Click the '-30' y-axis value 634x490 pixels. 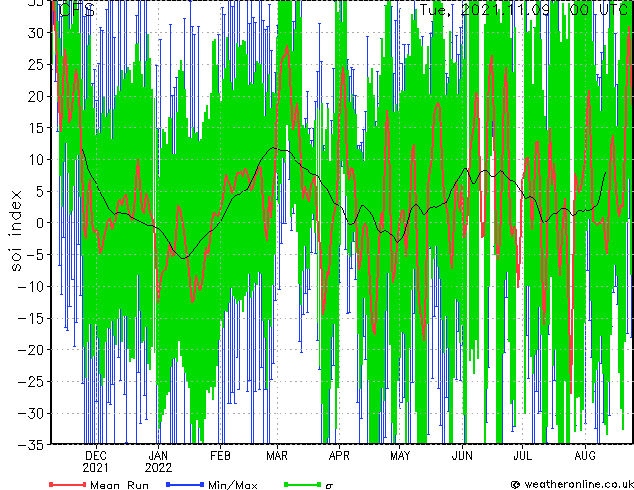coord(31,413)
